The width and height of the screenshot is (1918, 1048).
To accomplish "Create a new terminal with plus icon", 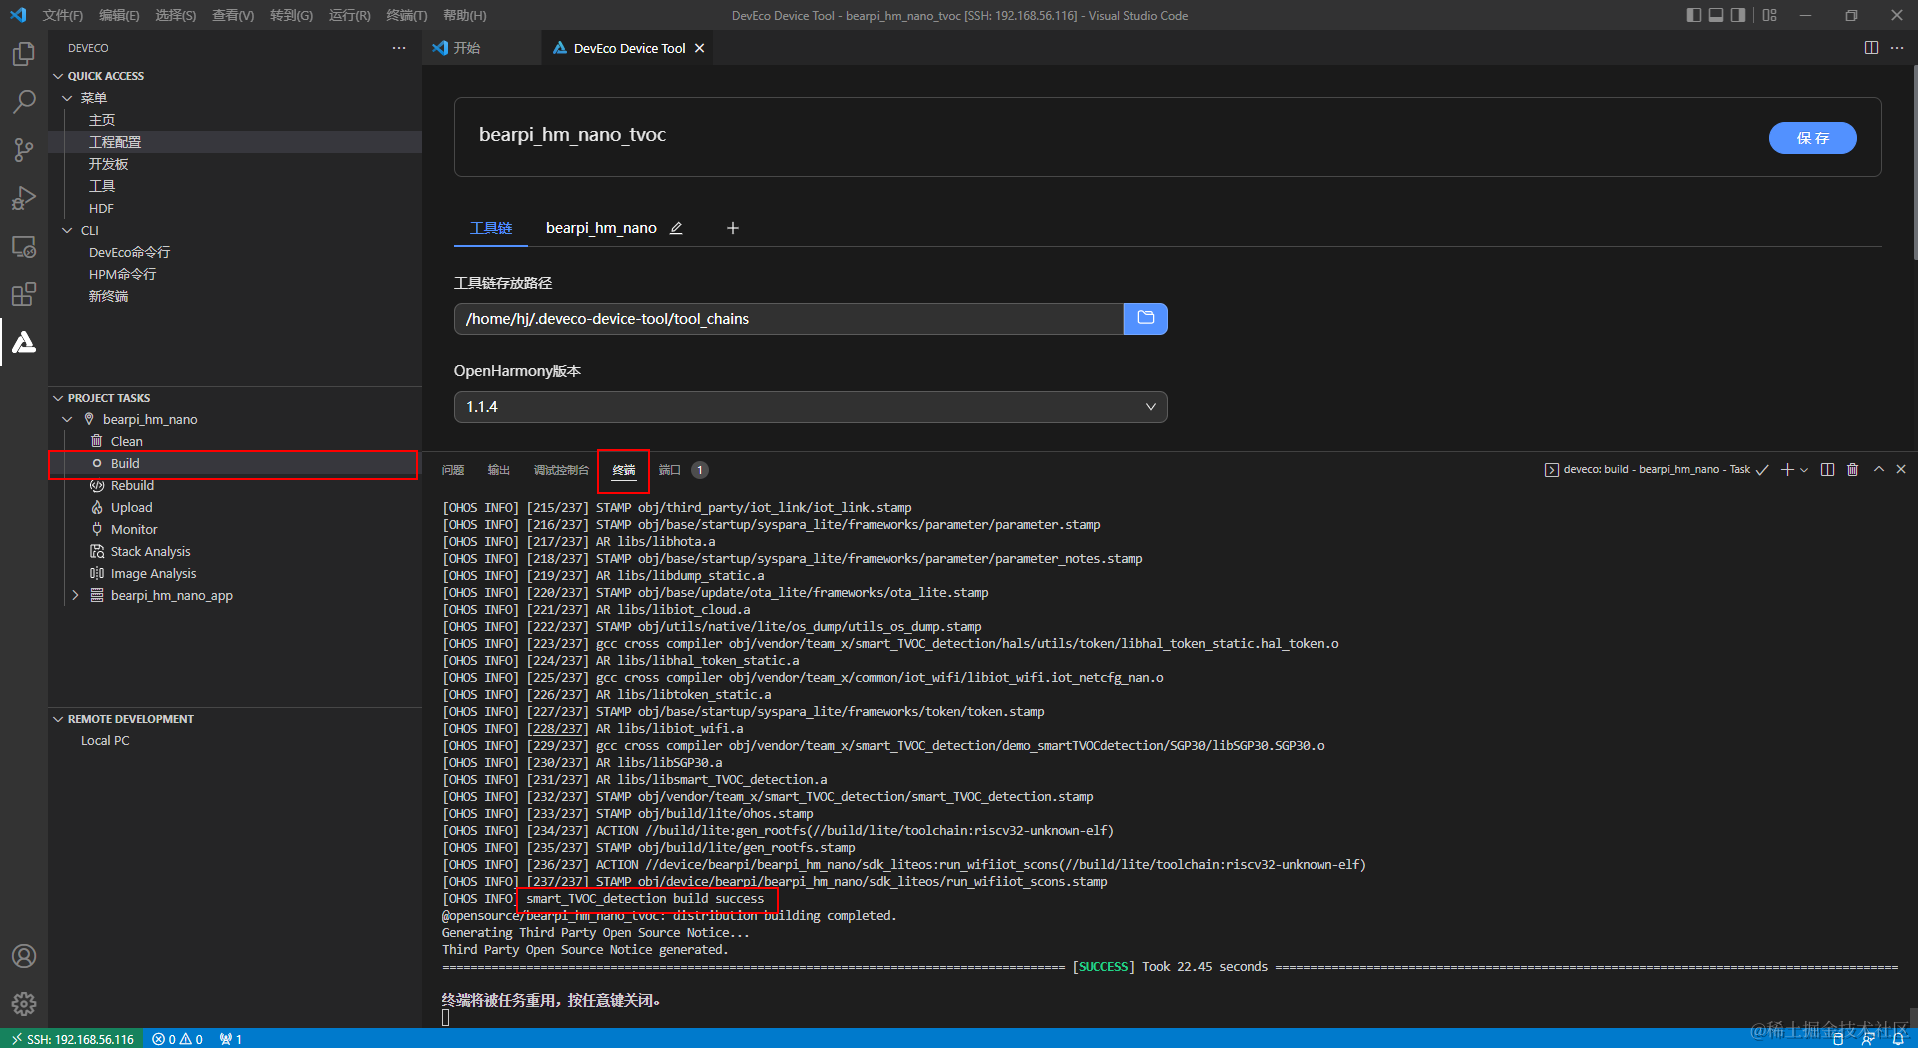I will coord(1787,470).
